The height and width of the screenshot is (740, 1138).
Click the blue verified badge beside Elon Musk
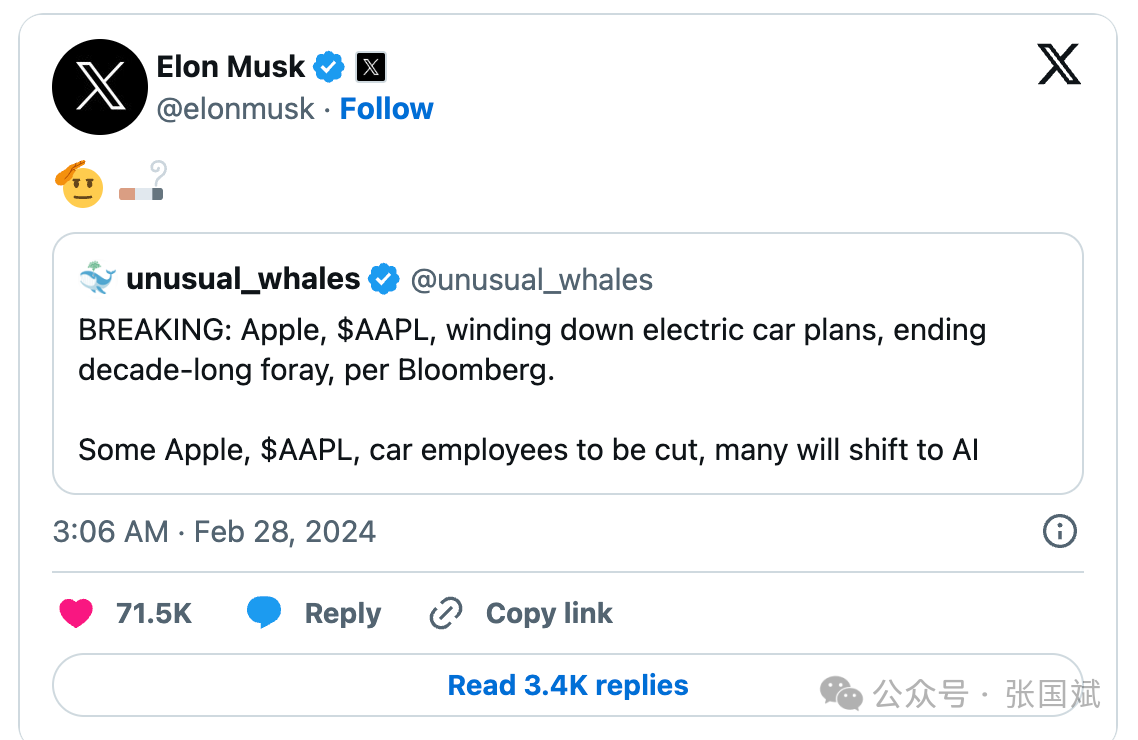pos(329,67)
